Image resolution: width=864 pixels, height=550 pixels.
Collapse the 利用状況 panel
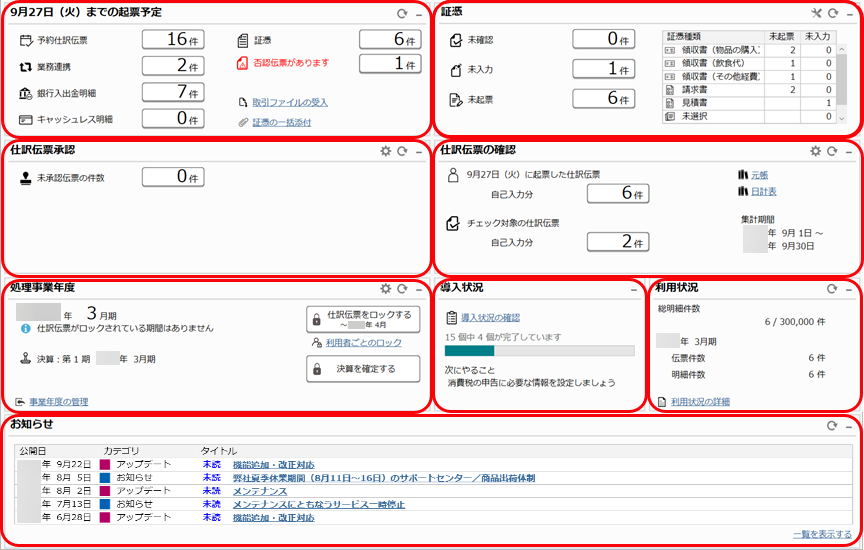point(849,289)
